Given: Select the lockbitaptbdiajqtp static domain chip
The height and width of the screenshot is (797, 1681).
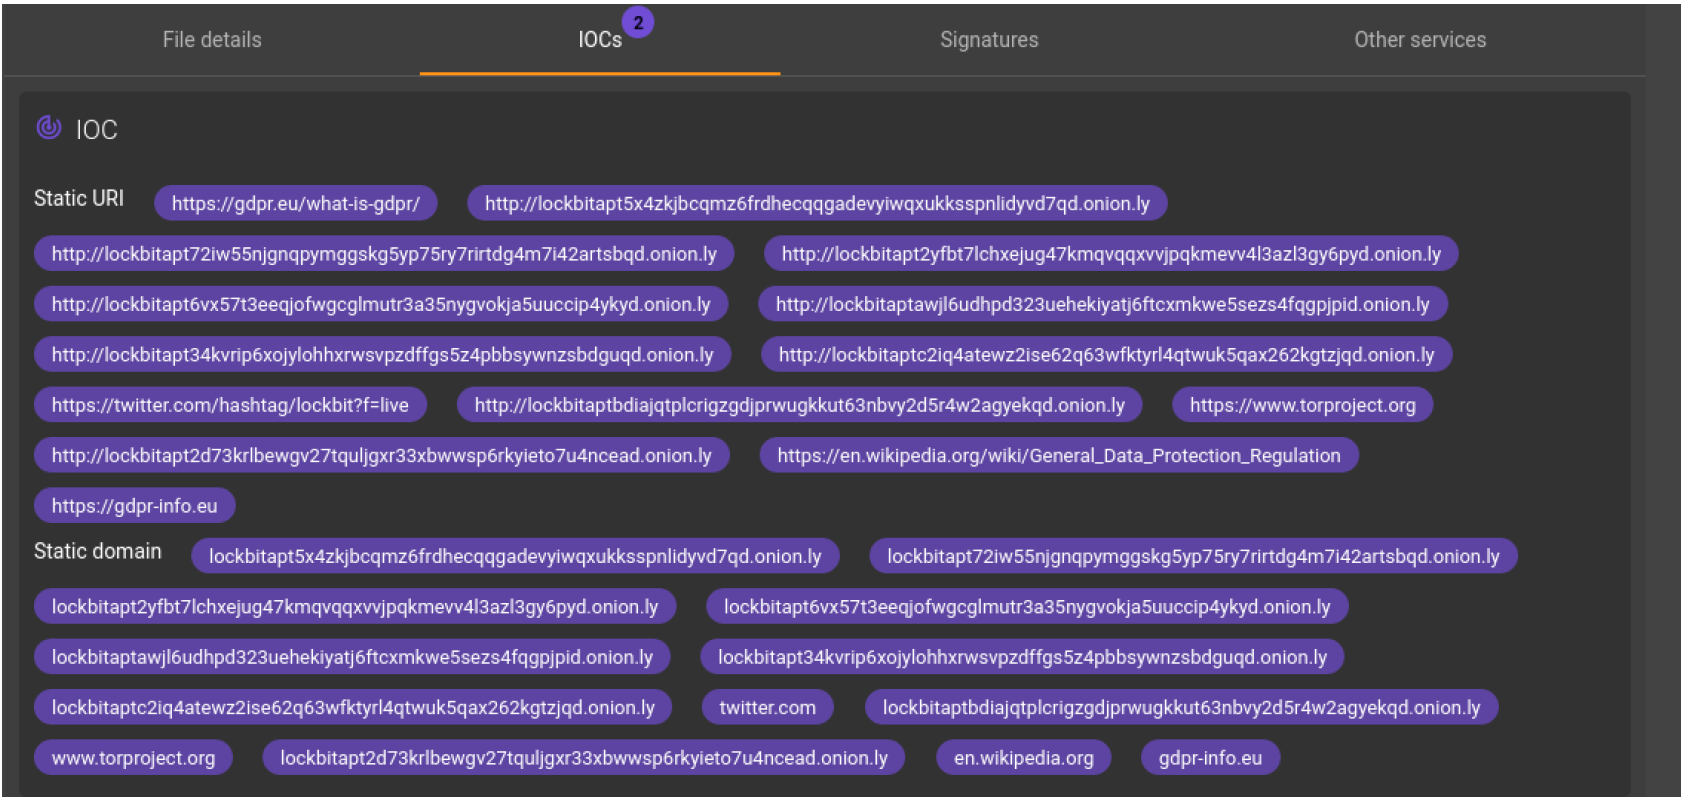Looking at the screenshot, I should (x=1181, y=708).
